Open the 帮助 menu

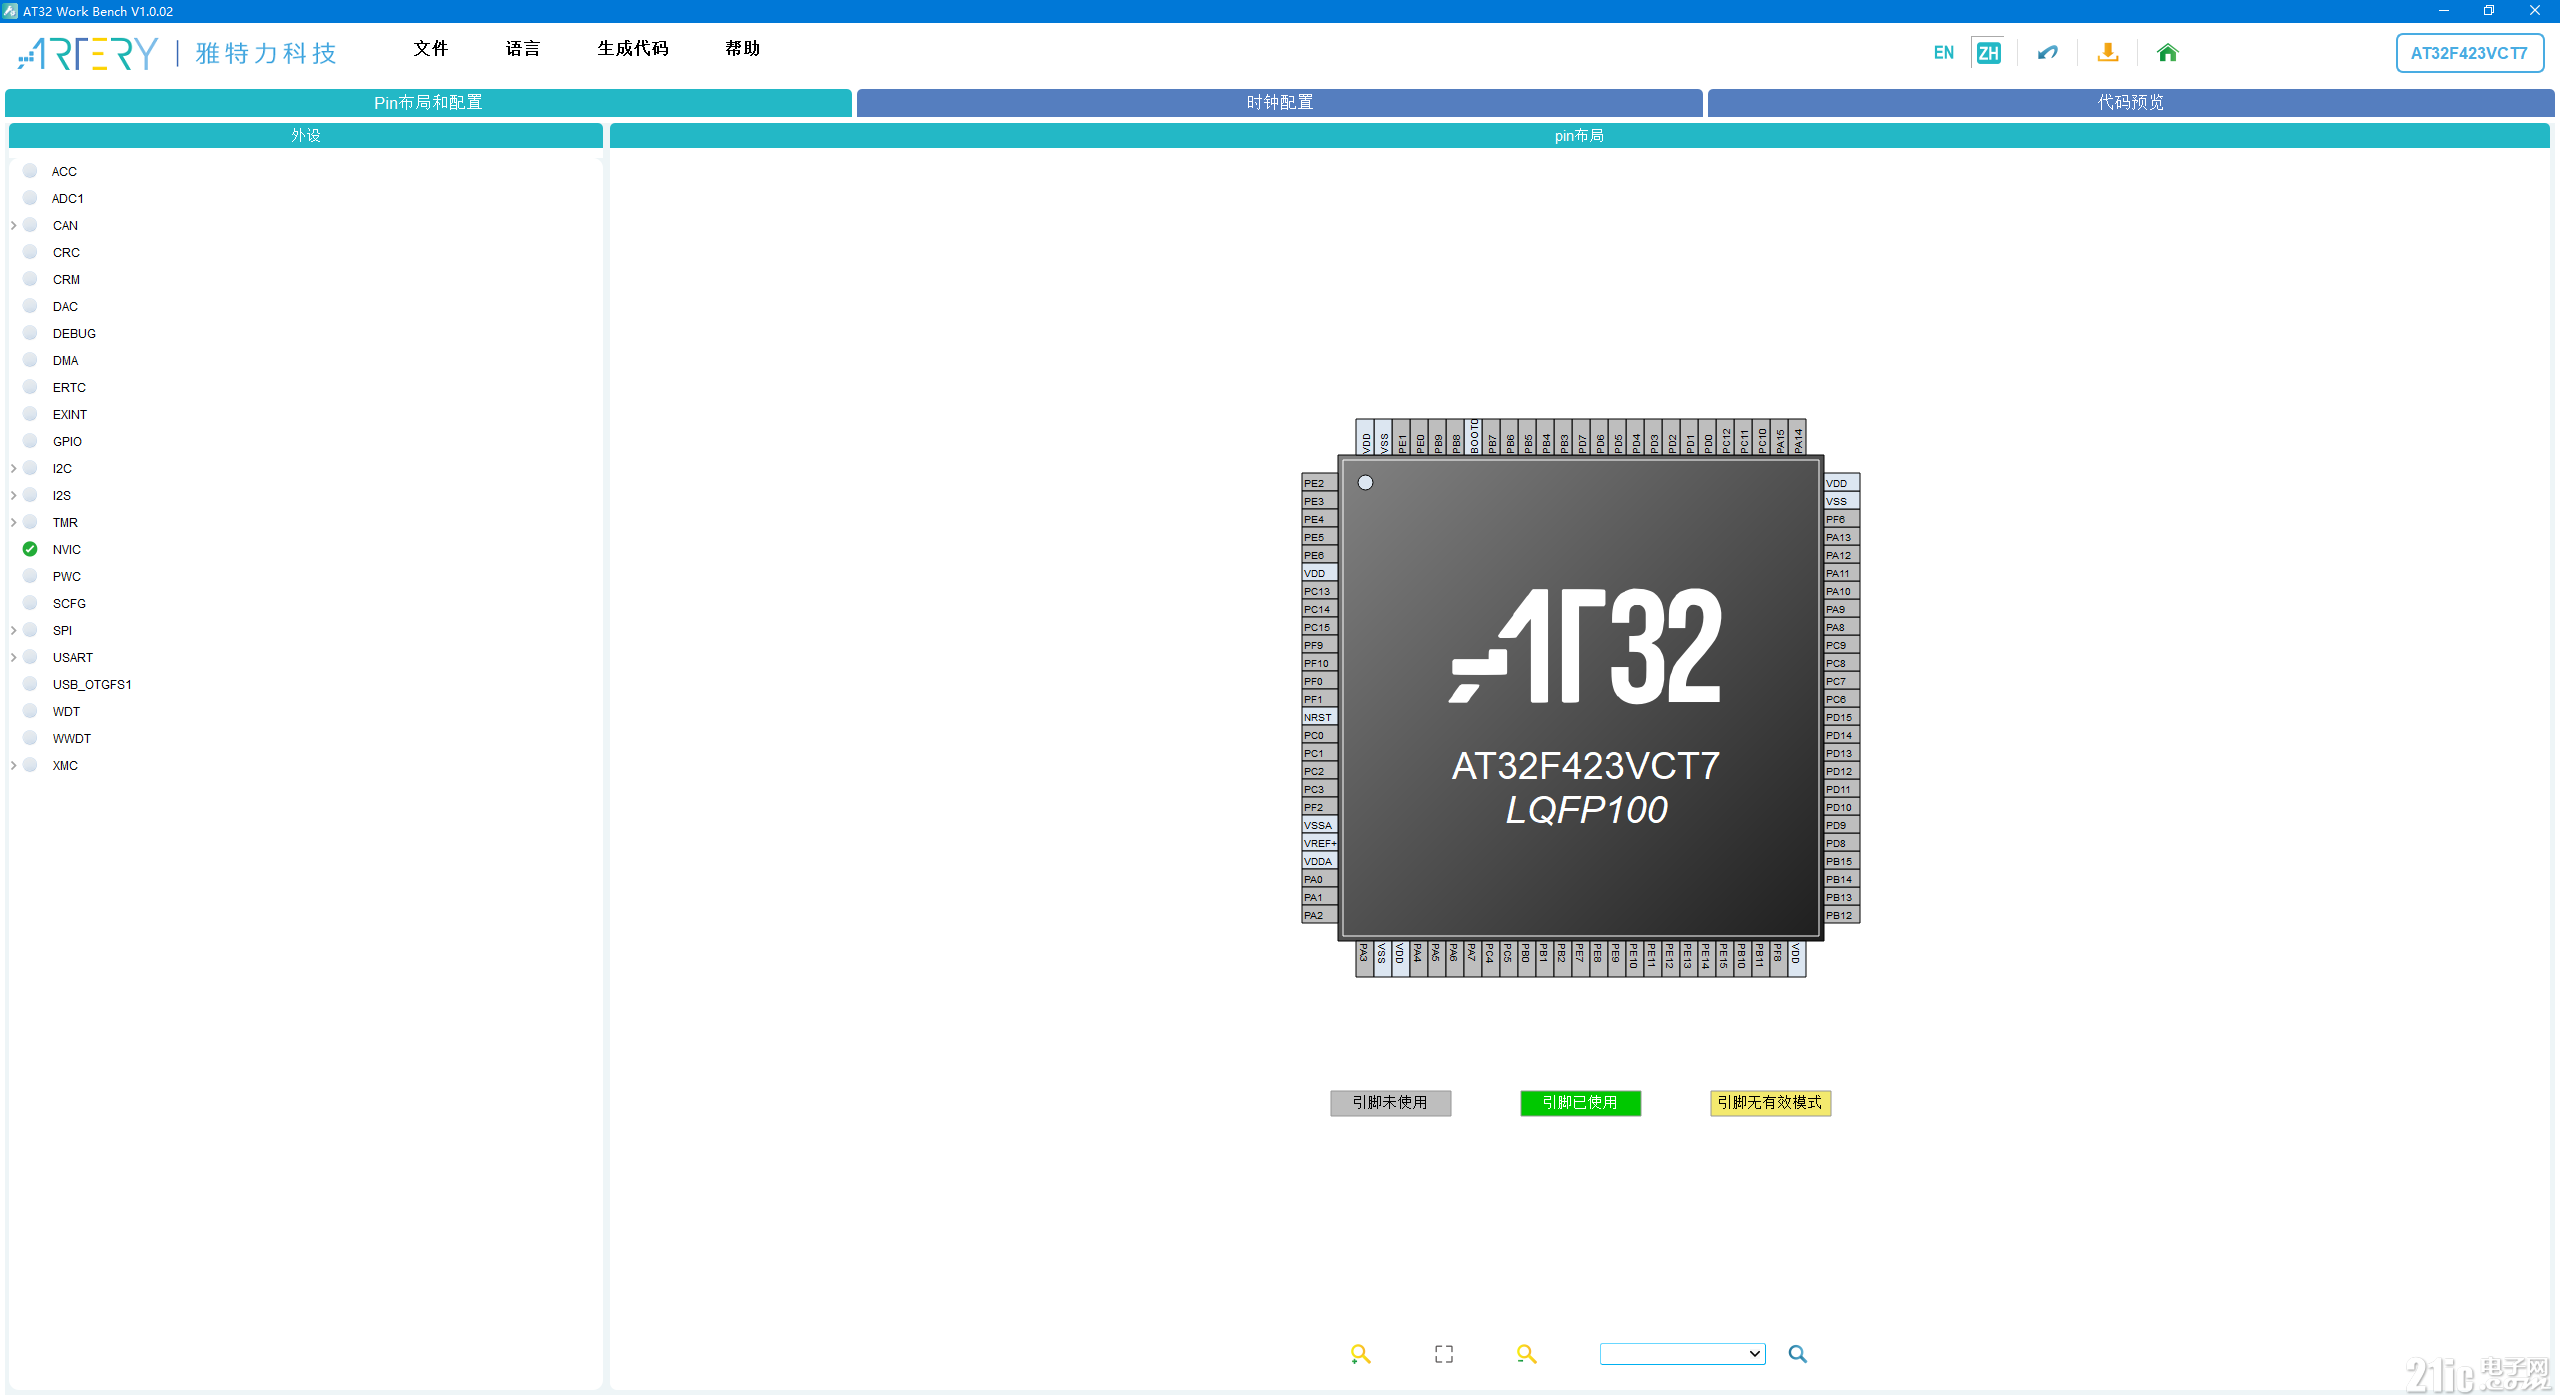coord(743,48)
